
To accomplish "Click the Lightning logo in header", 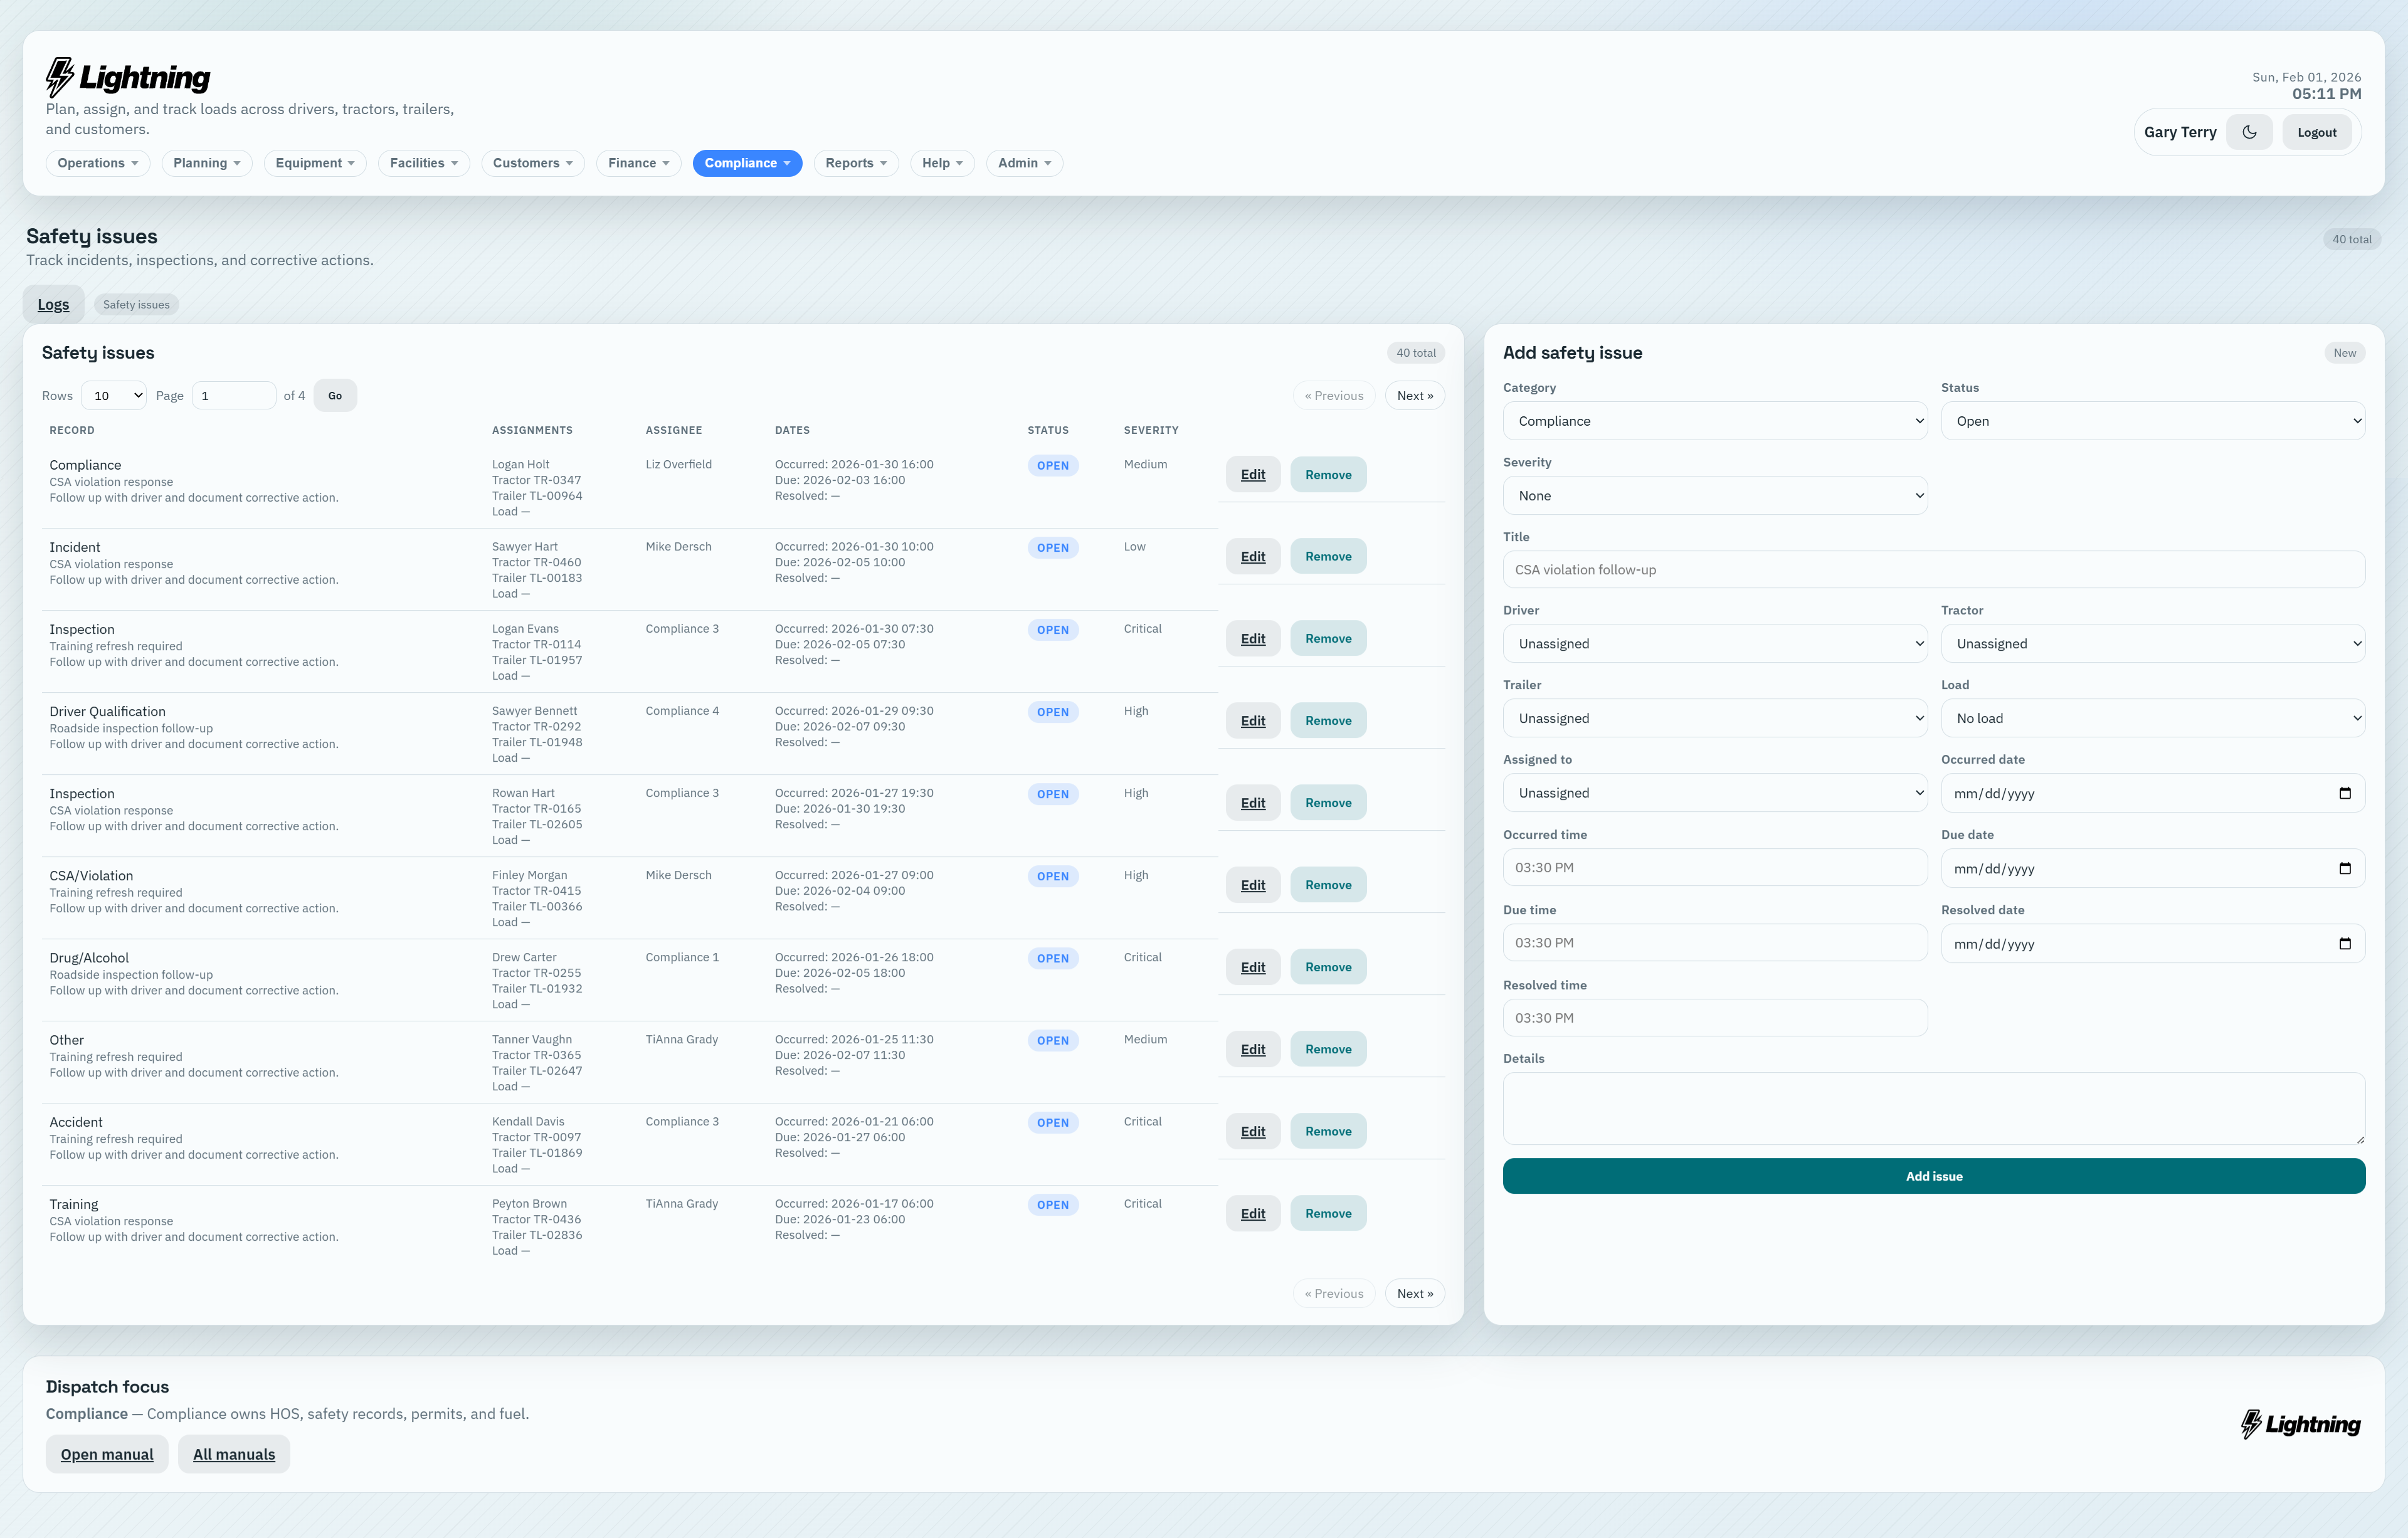I will pos(128,77).
